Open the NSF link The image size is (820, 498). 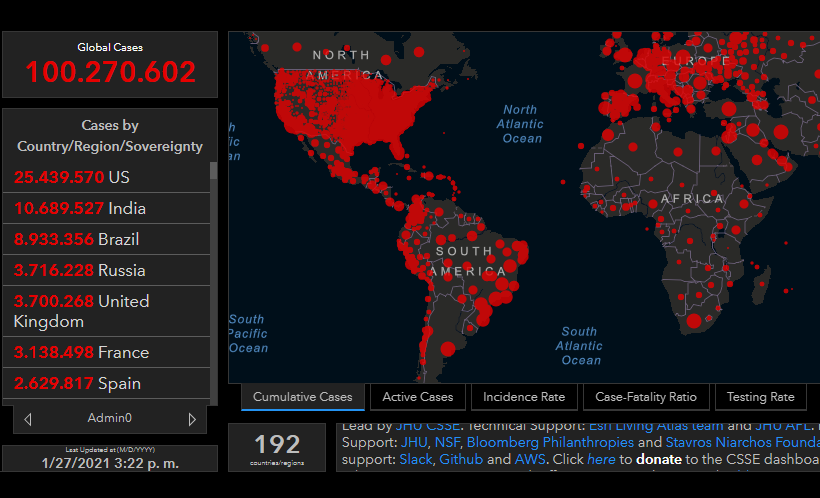(x=447, y=441)
